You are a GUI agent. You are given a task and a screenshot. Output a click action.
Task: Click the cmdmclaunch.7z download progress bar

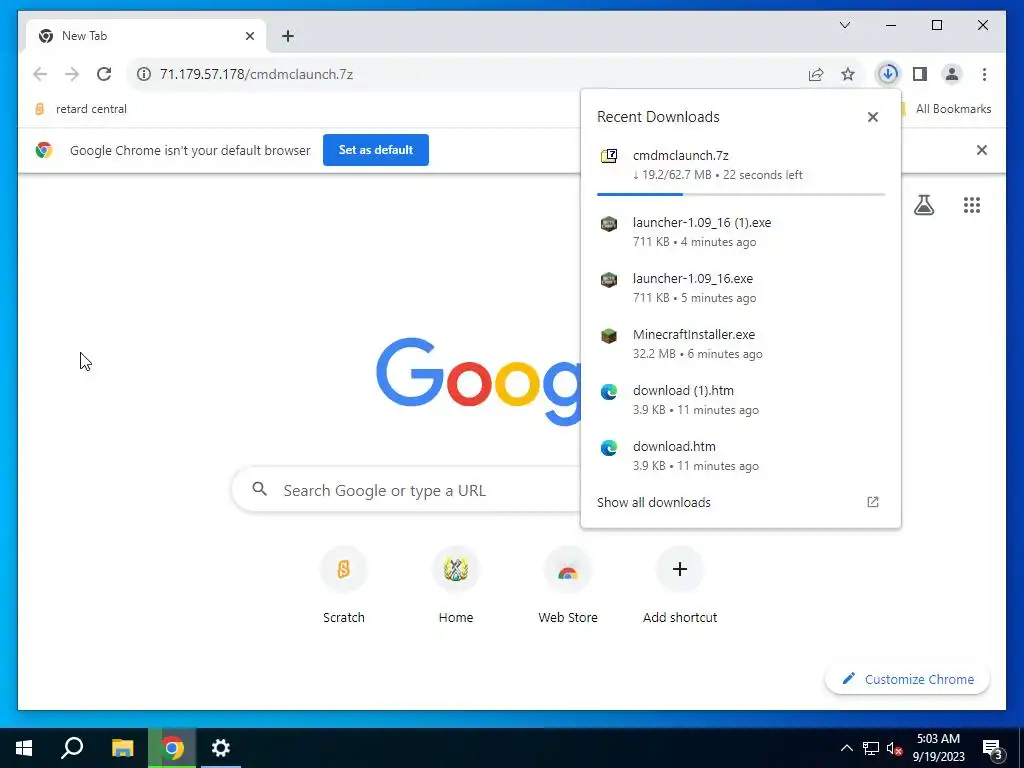[741, 194]
